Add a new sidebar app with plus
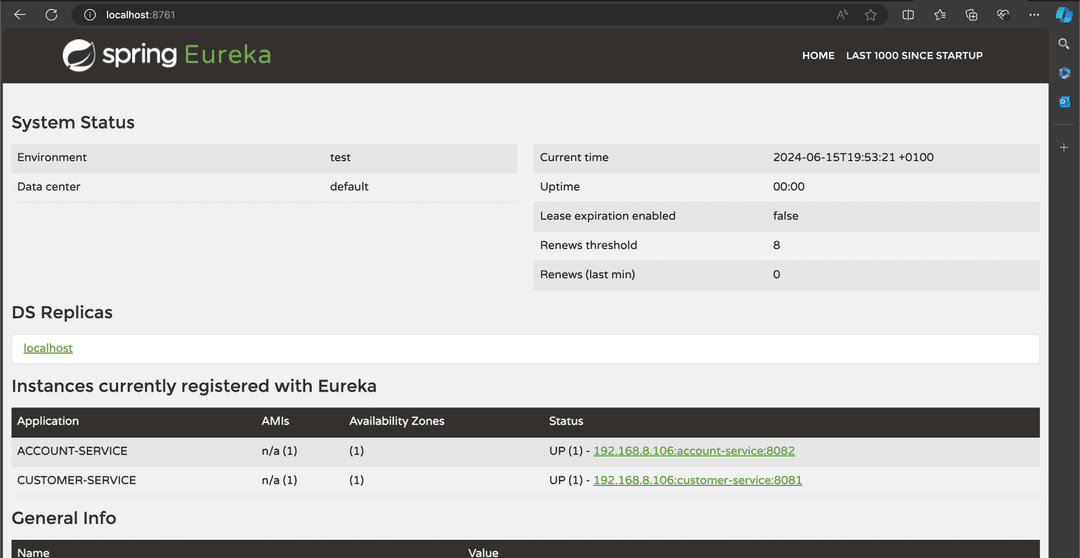 pos(1064,147)
